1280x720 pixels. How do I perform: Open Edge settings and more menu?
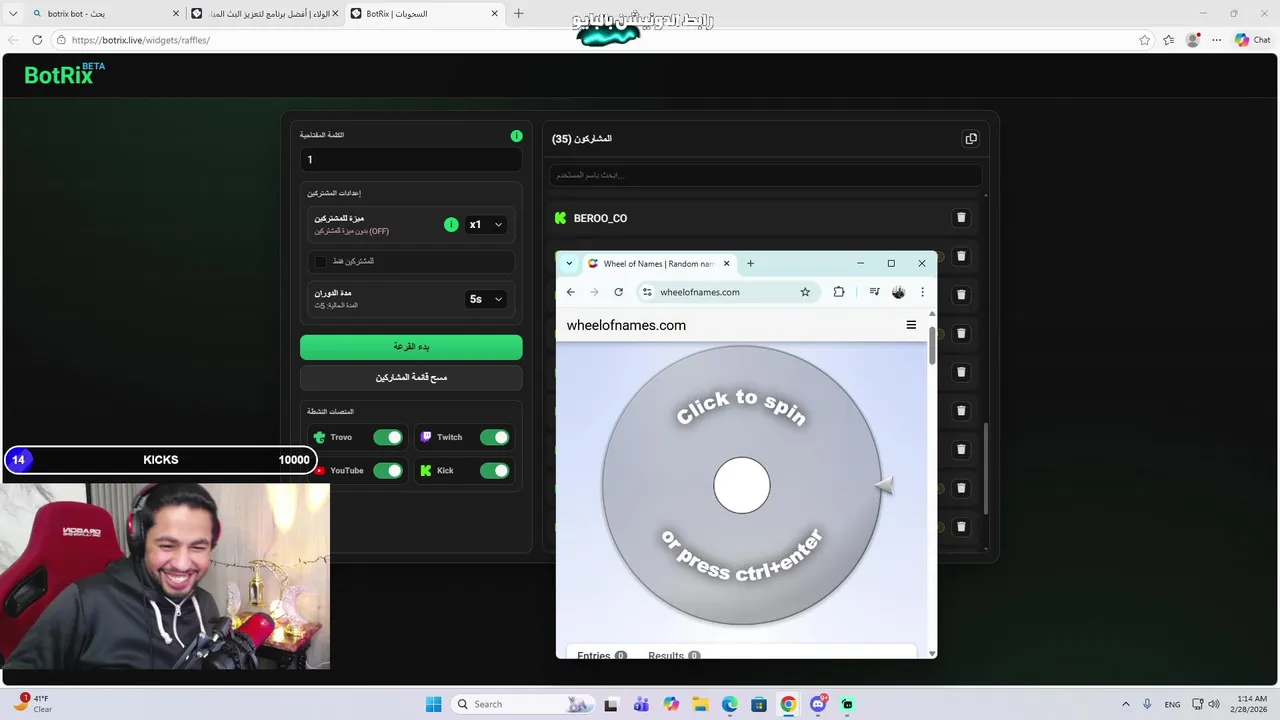click(x=1216, y=40)
